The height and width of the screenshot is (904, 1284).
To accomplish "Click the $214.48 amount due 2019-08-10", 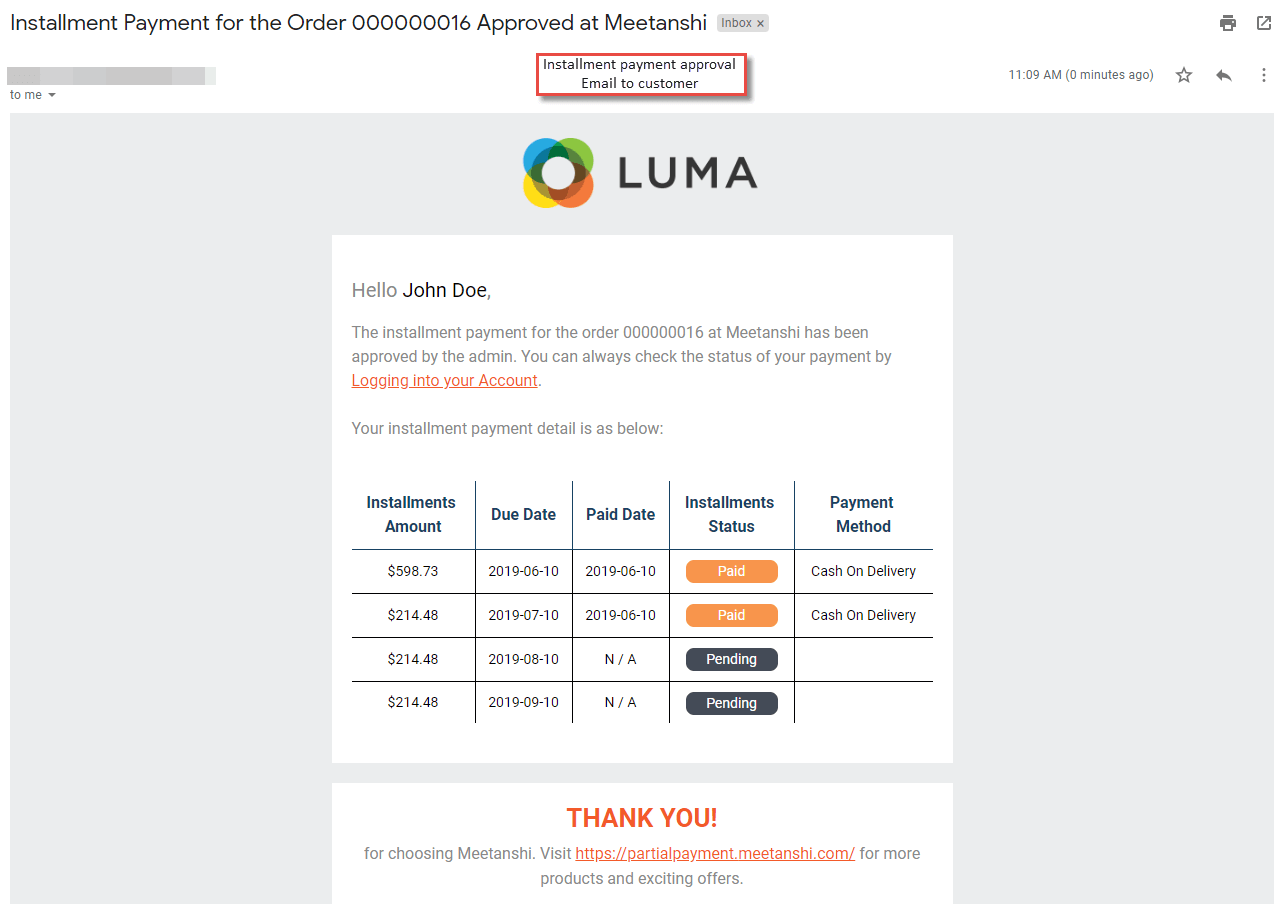I will [413, 659].
